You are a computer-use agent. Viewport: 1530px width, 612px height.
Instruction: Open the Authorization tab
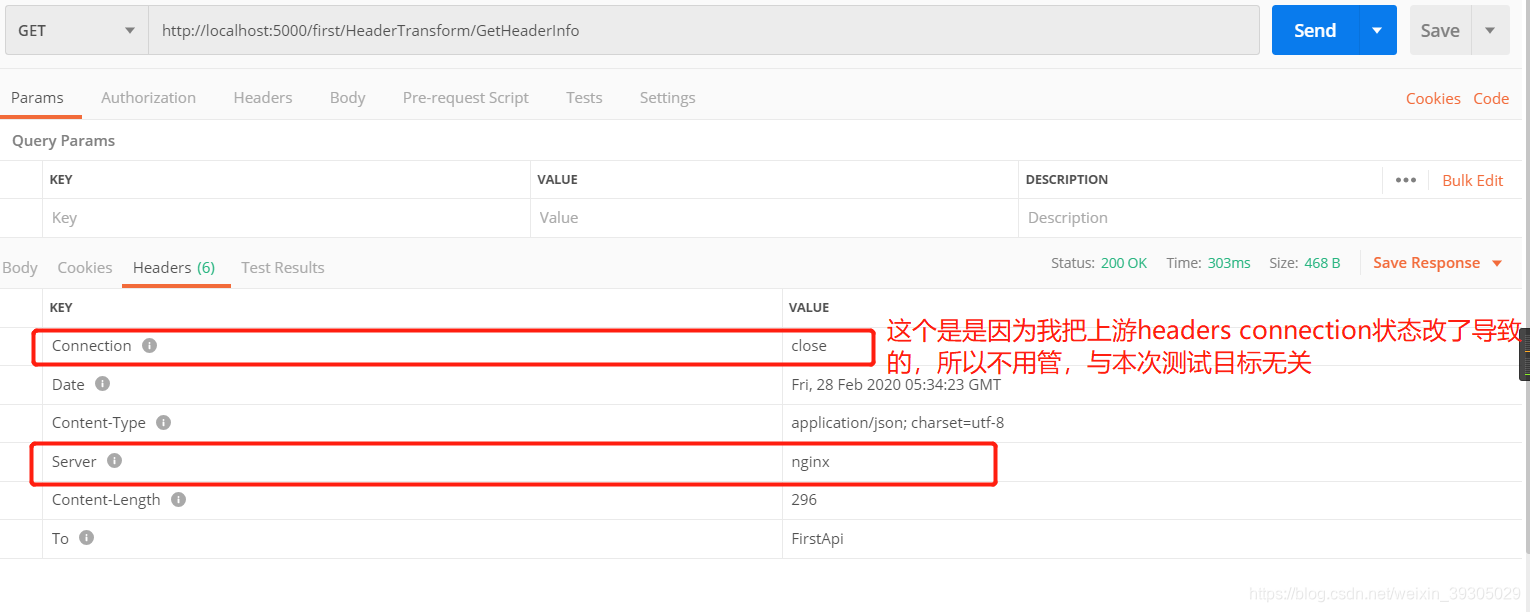click(148, 97)
